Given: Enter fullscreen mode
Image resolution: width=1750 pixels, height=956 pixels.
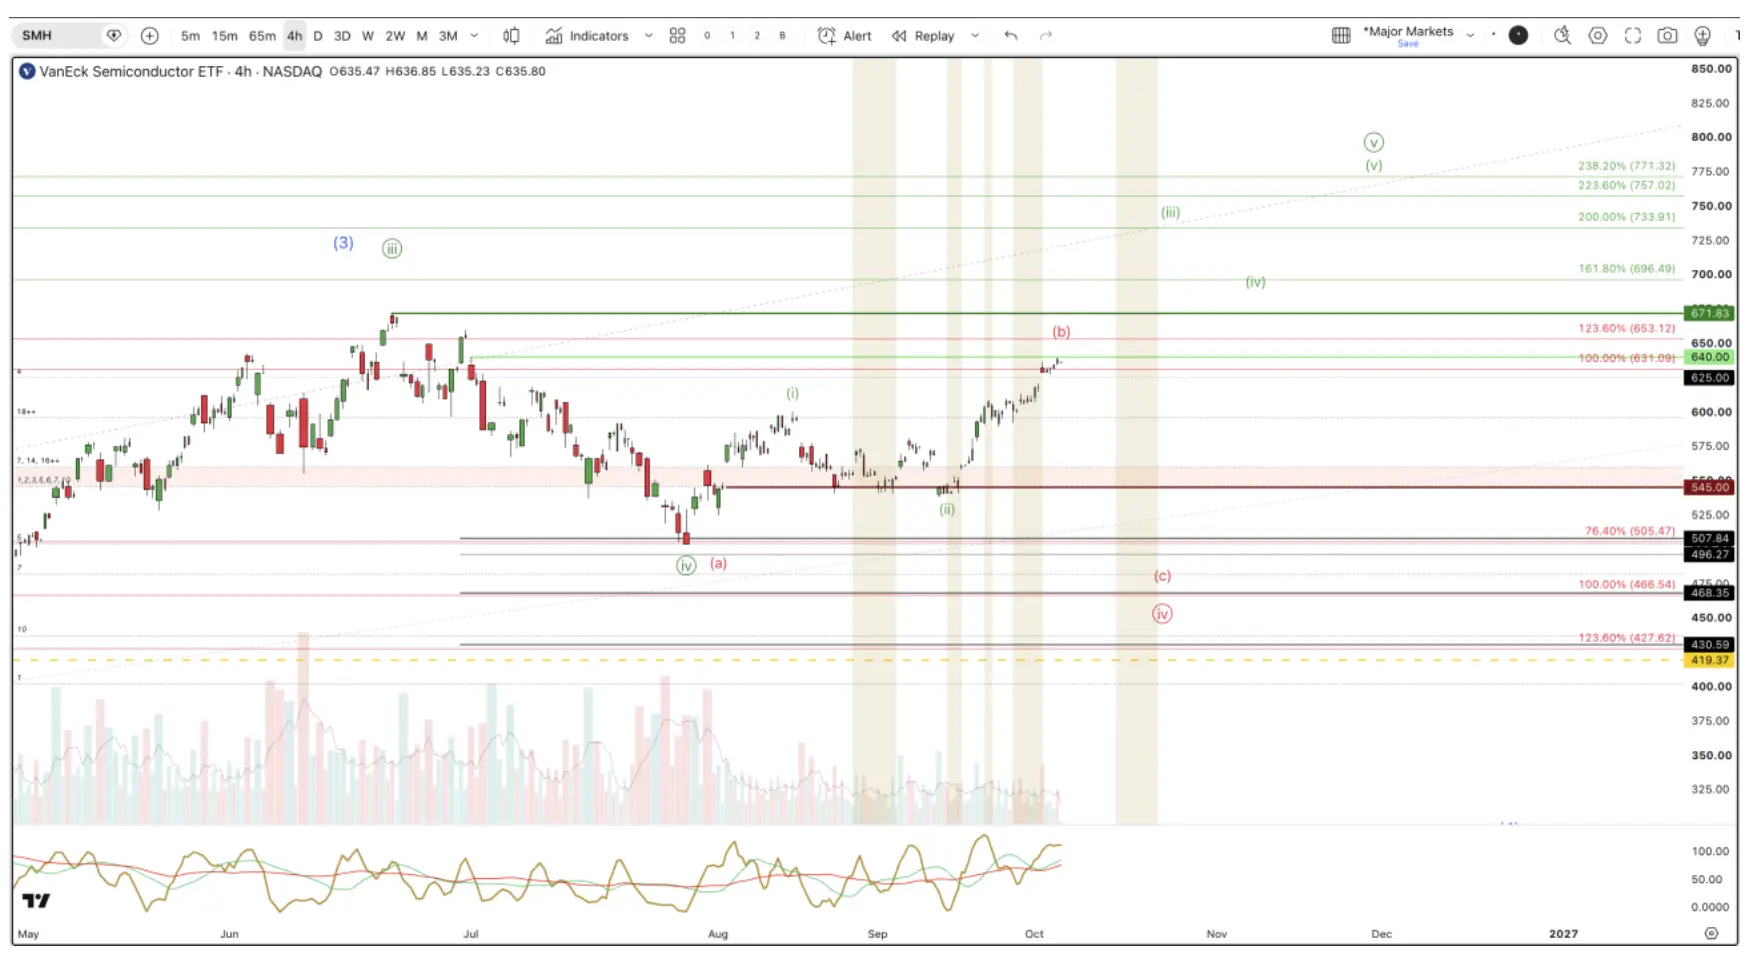Looking at the screenshot, I should point(1633,36).
